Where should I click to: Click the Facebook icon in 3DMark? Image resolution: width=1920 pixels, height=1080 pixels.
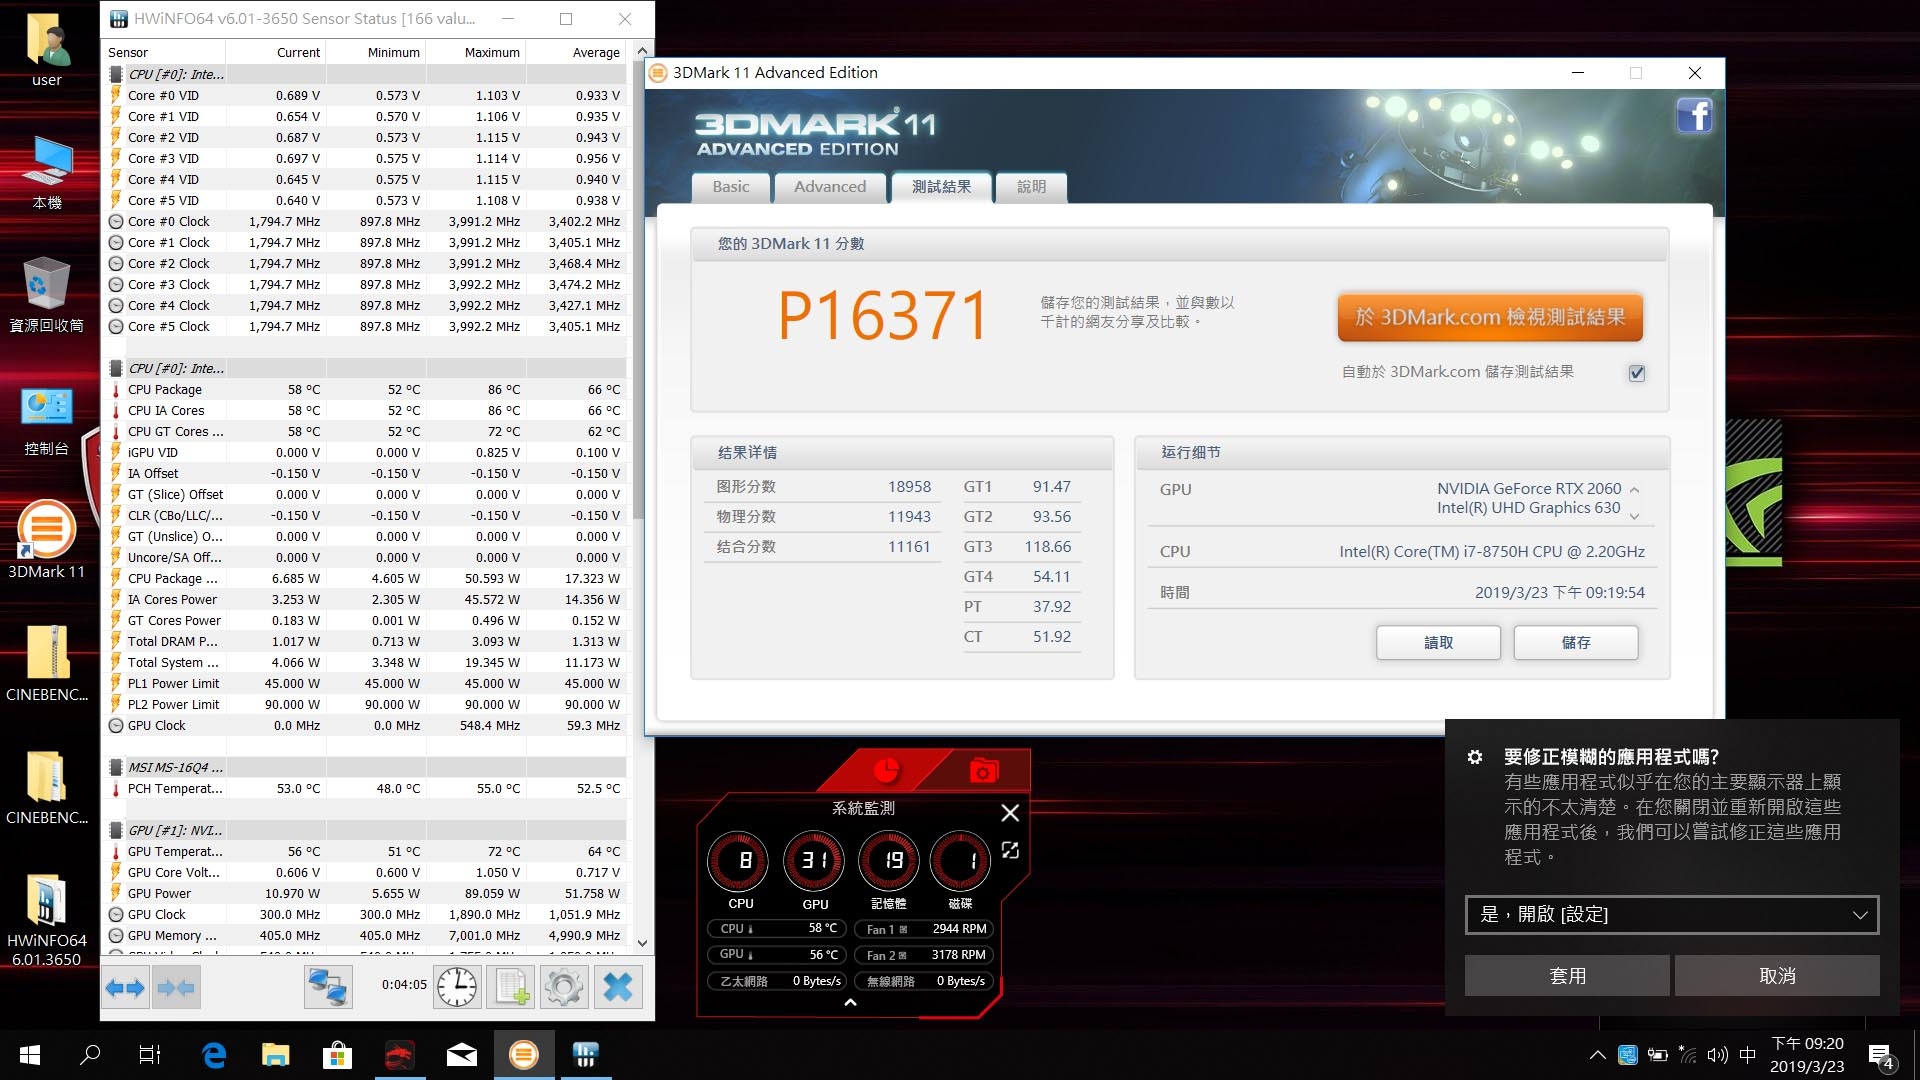coord(1694,116)
